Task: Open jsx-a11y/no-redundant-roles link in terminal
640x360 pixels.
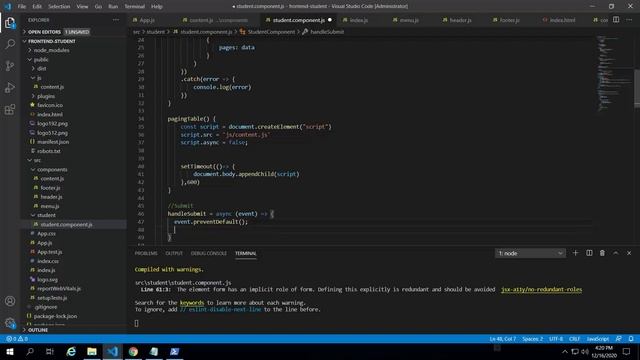Action: click(541, 289)
